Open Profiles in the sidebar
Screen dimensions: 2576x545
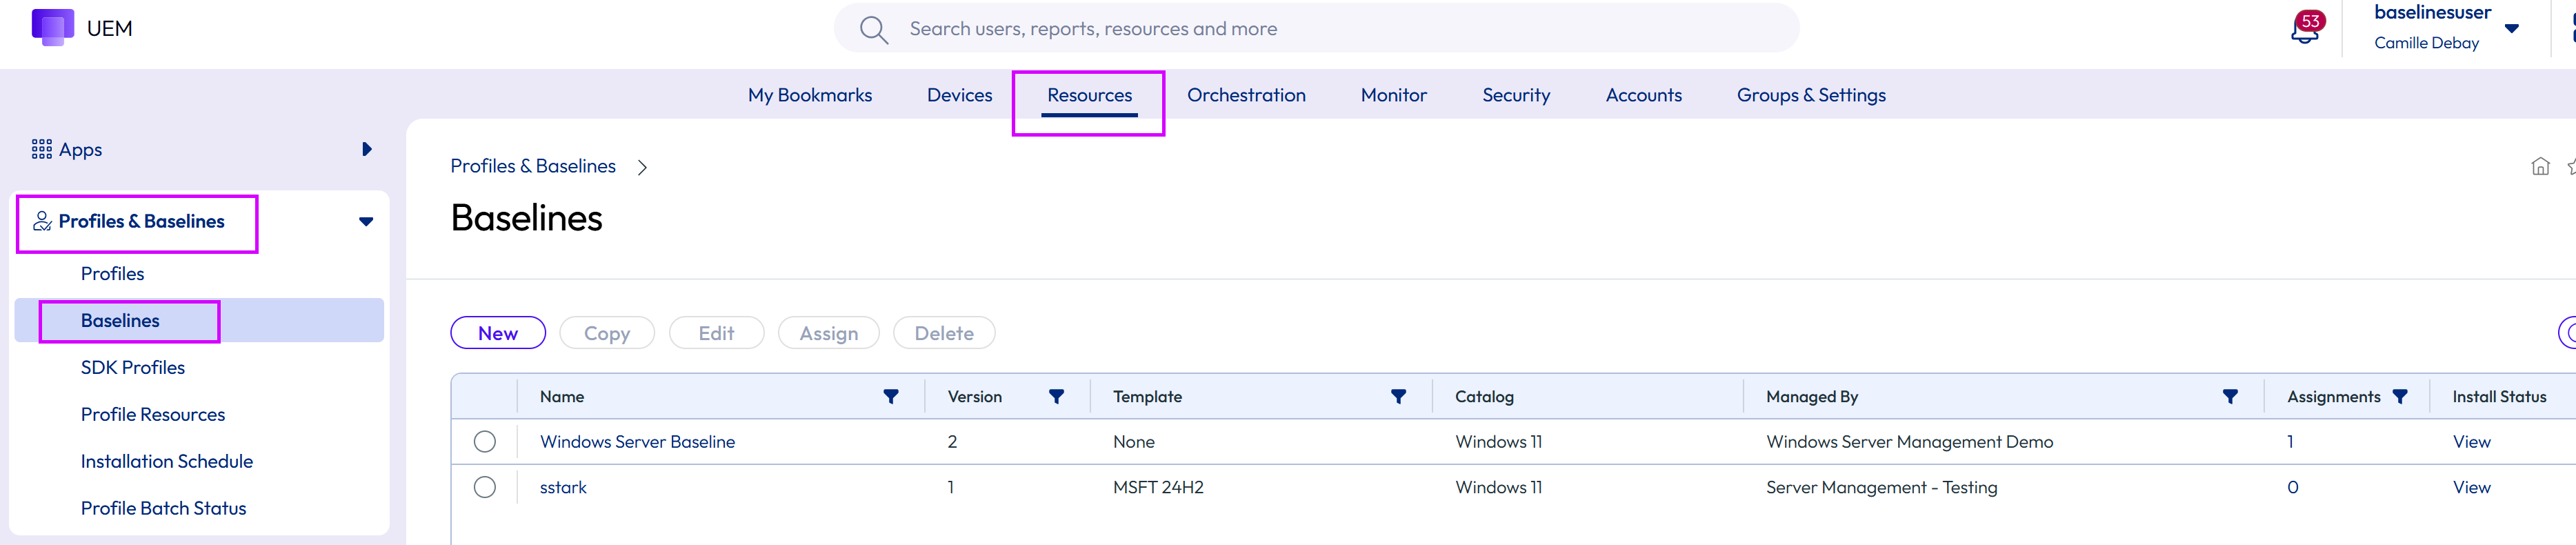point(112,274)
